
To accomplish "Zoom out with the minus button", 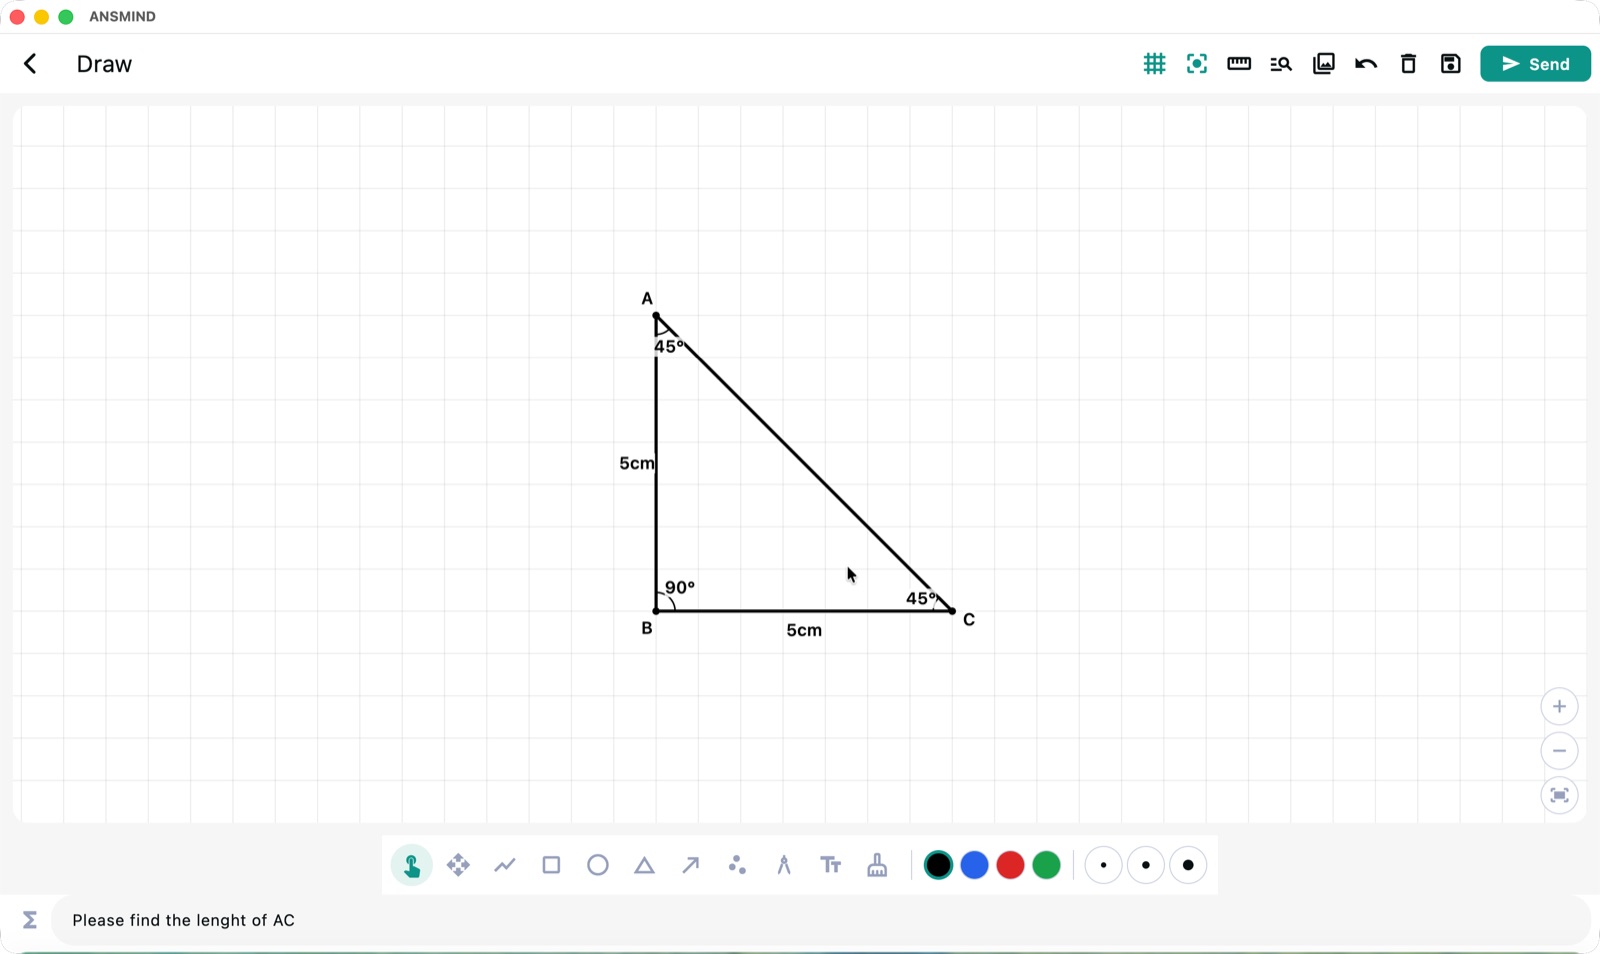I will click(x=1559, y=751).
